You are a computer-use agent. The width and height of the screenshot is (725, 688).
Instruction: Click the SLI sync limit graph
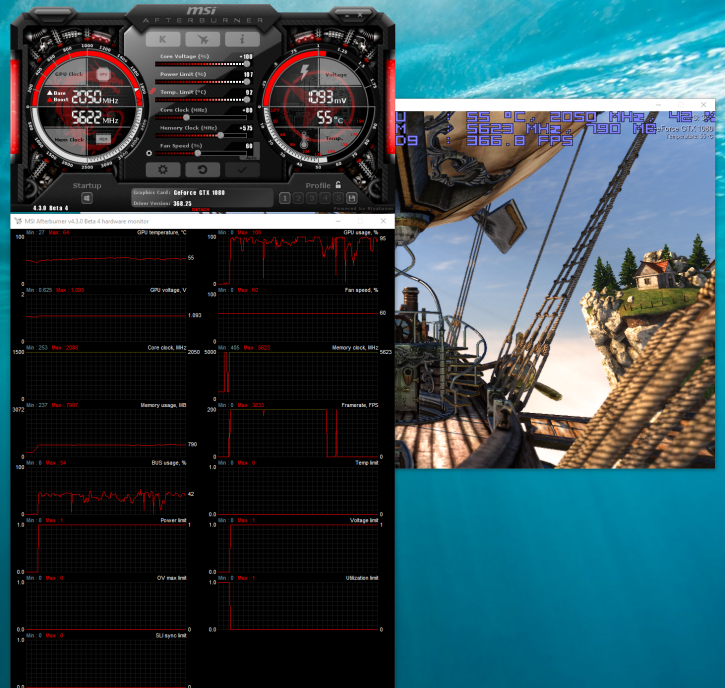106,663
